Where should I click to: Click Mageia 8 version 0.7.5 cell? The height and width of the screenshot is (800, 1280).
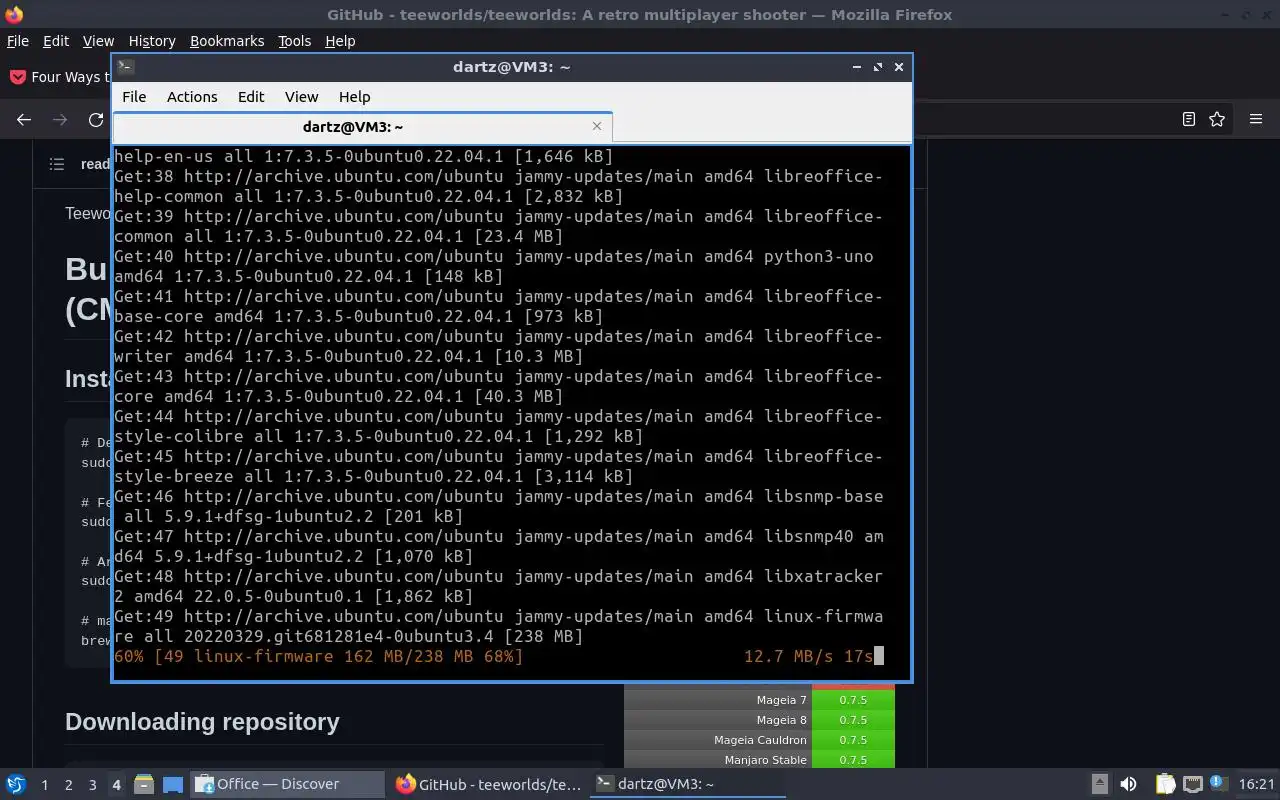[x=853, y=720]
